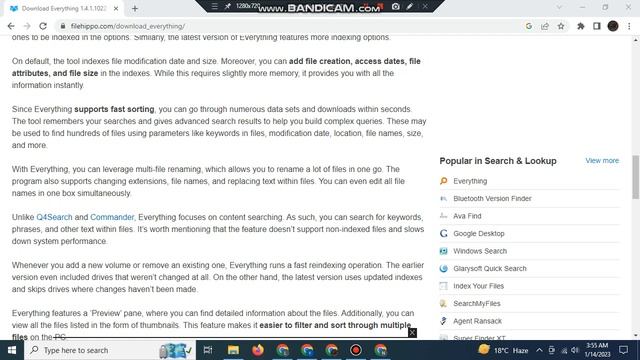Open the Agent Ransack link
640x360 pixels.
pyautogui.click(x=478, y=321)
